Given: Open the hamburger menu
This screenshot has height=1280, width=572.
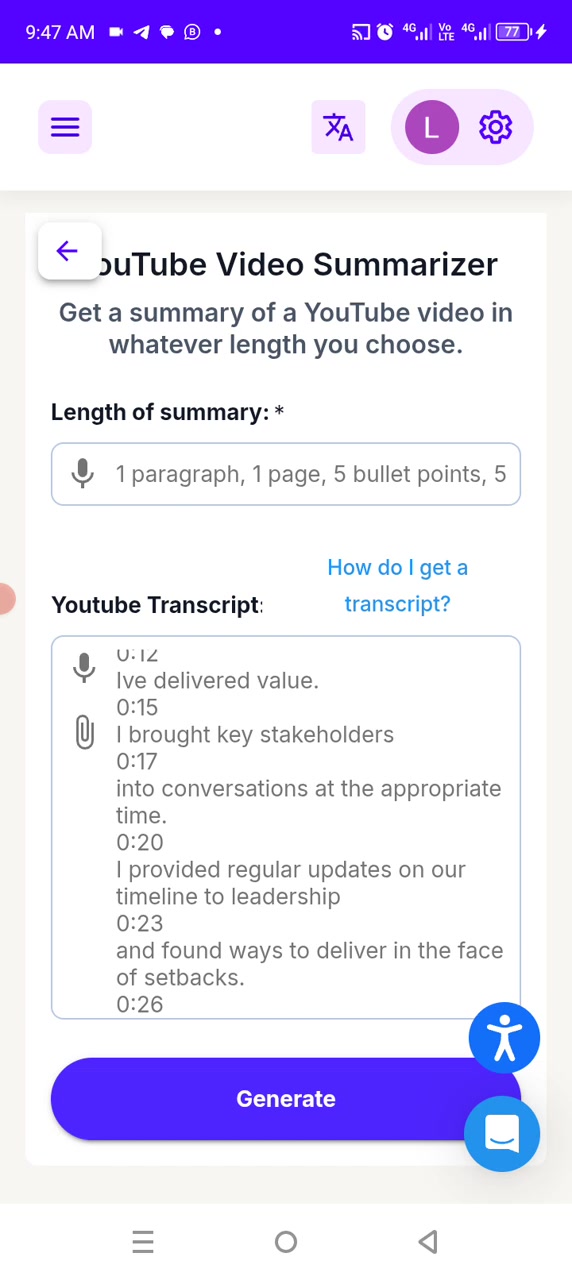Looking at the screenshot, I should (65, 127).
